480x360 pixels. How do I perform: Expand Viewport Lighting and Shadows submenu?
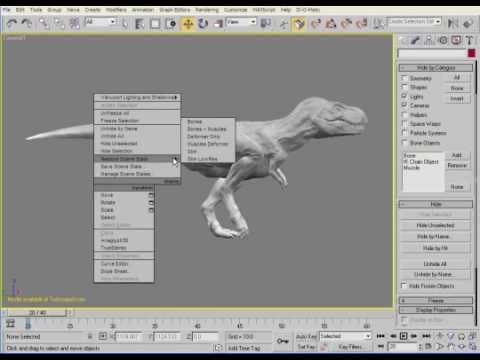(x=137, y=97)
